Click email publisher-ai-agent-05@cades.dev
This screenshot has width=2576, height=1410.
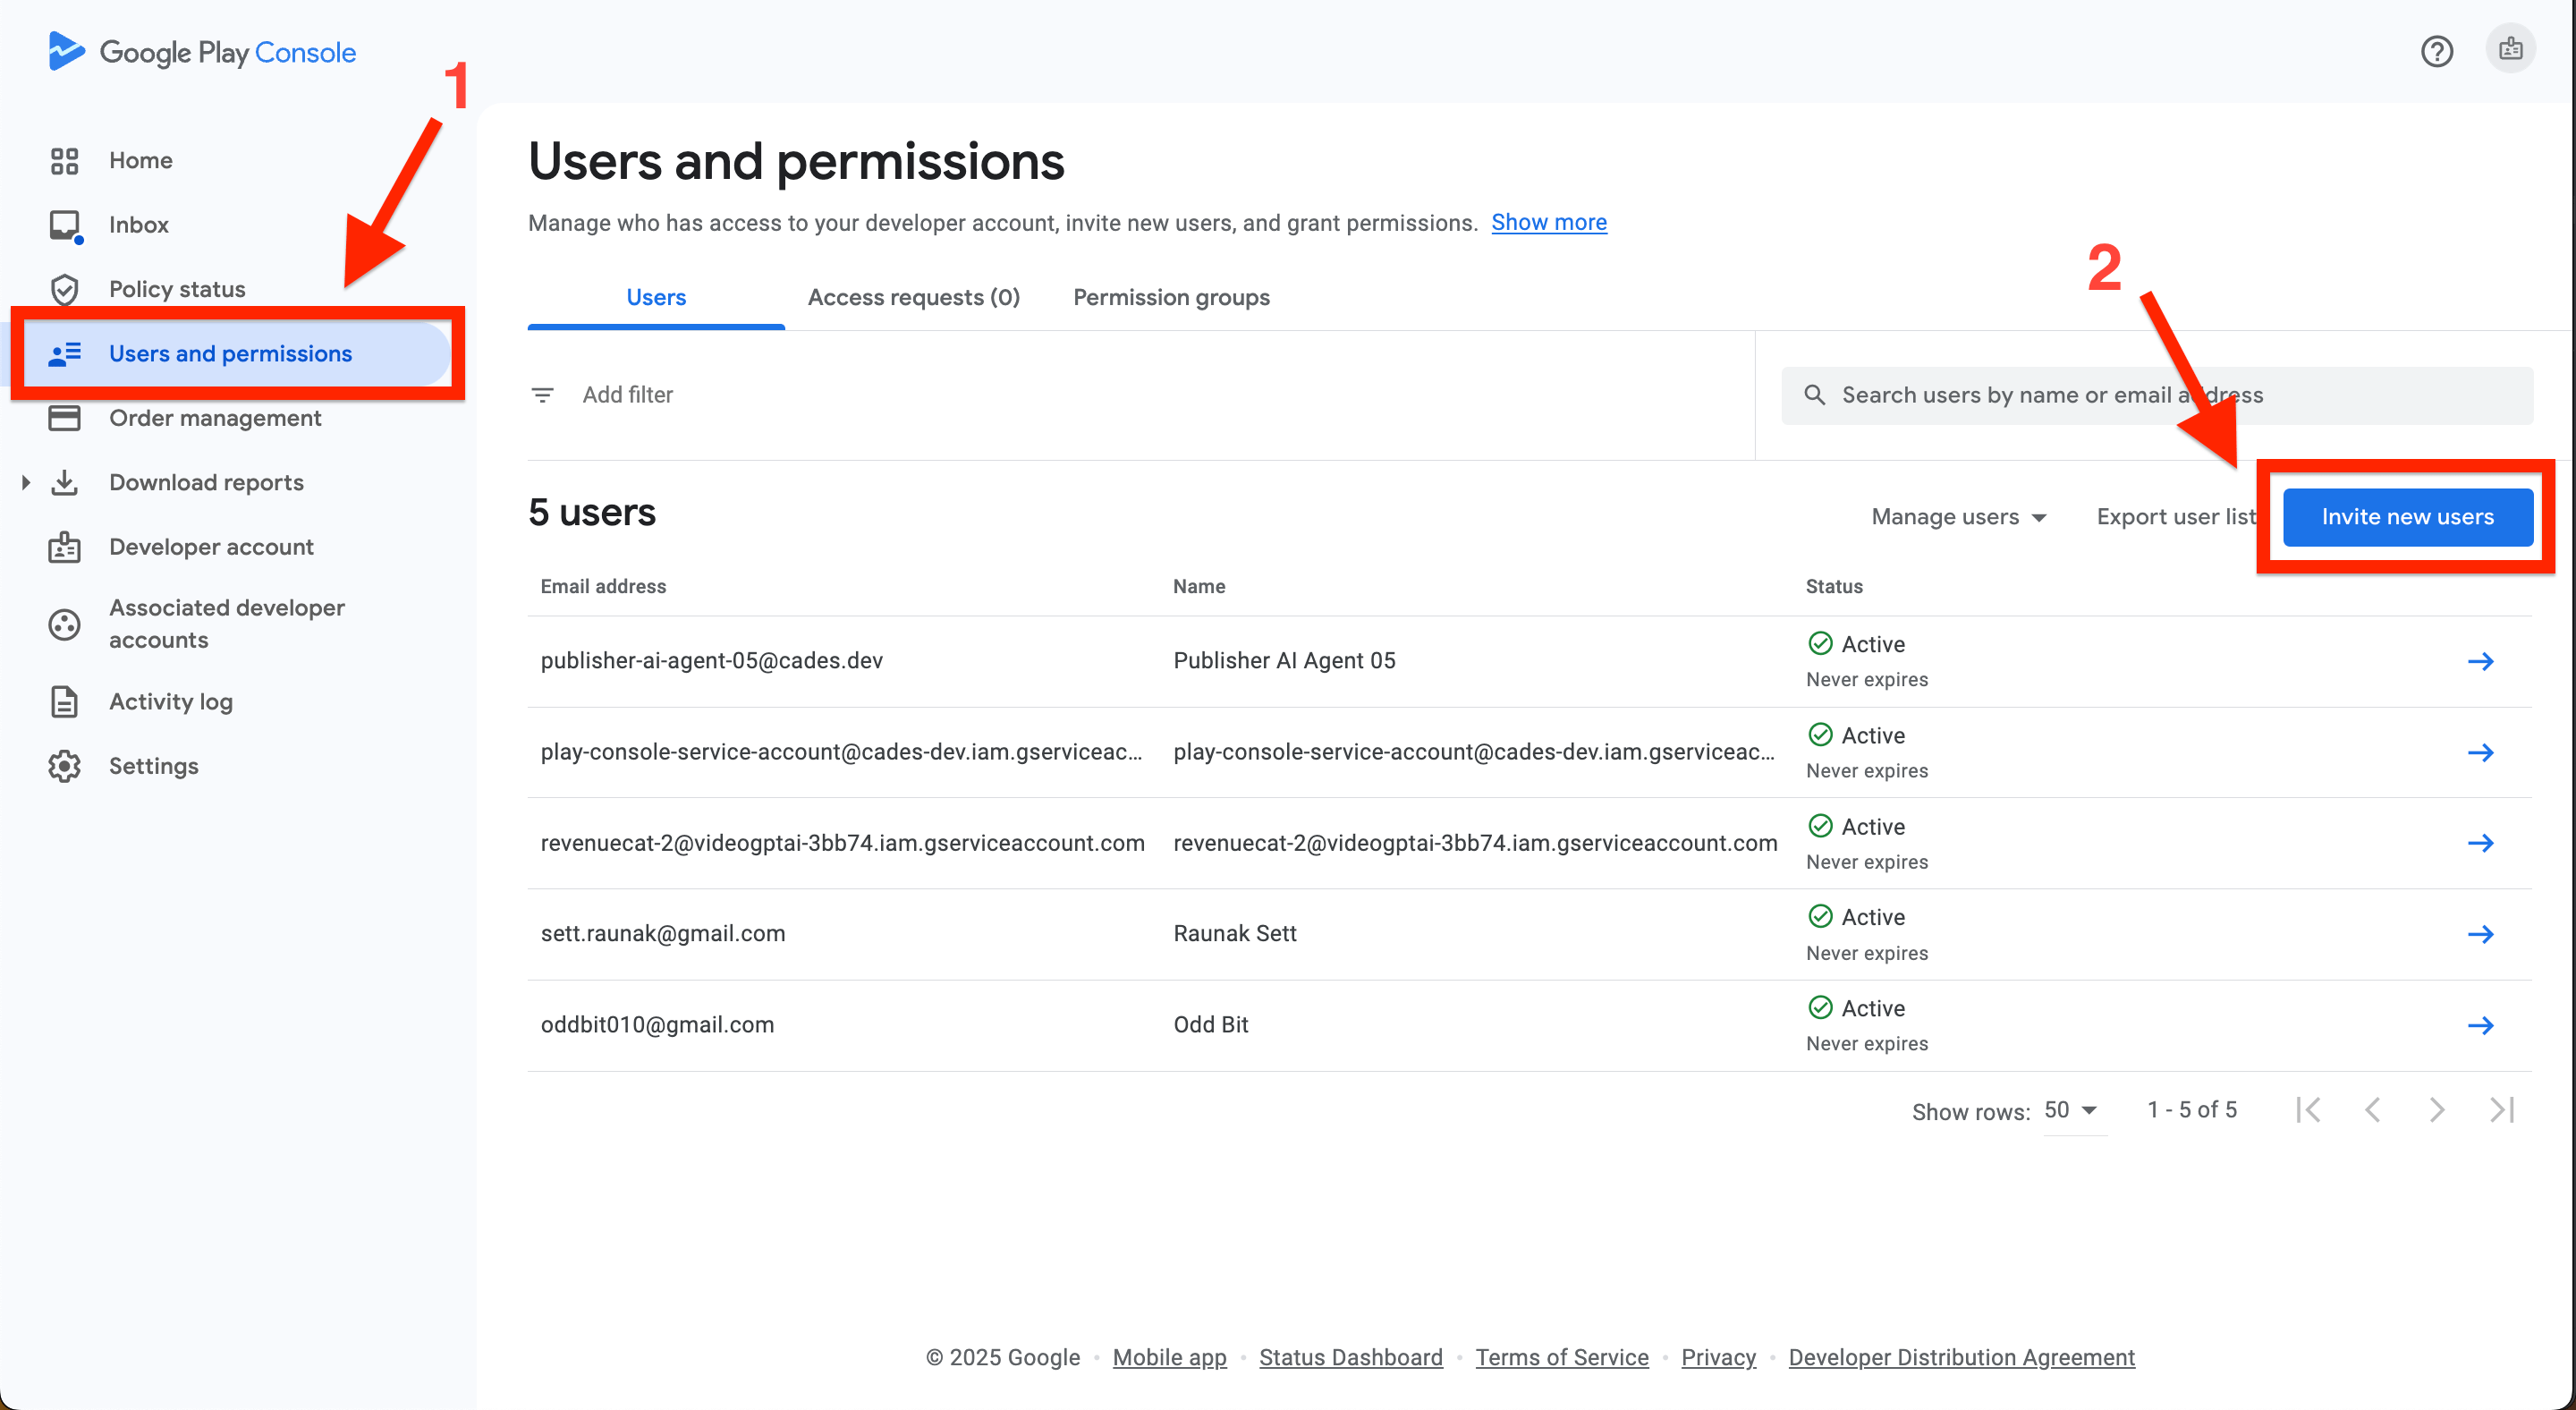coord(711,661)
